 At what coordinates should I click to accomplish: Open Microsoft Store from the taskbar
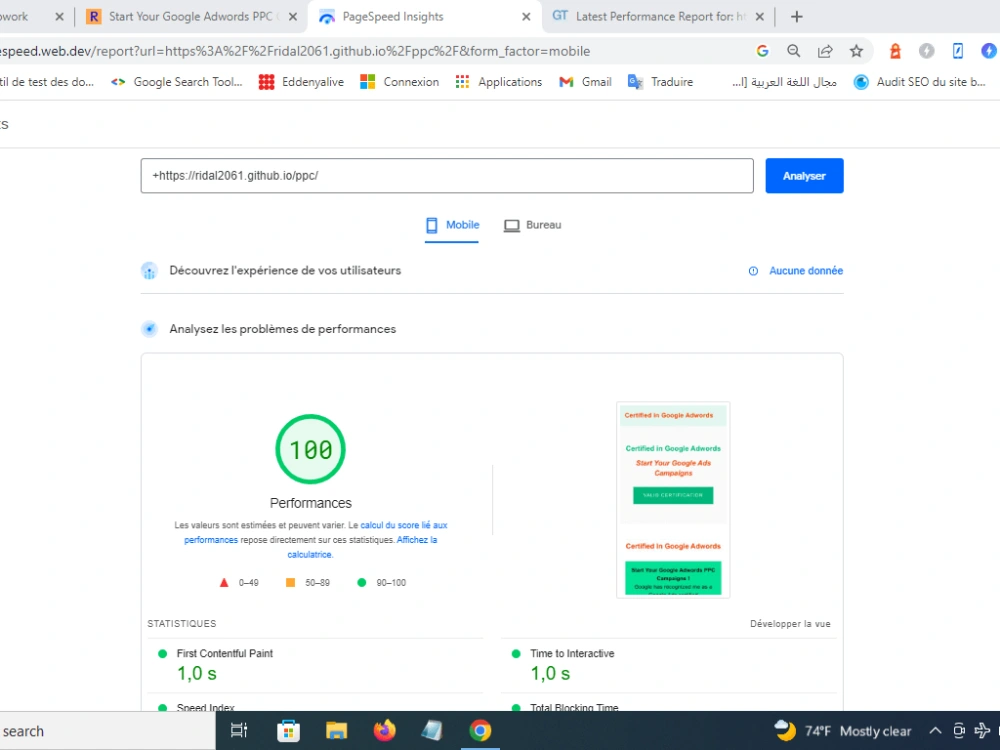288,730
